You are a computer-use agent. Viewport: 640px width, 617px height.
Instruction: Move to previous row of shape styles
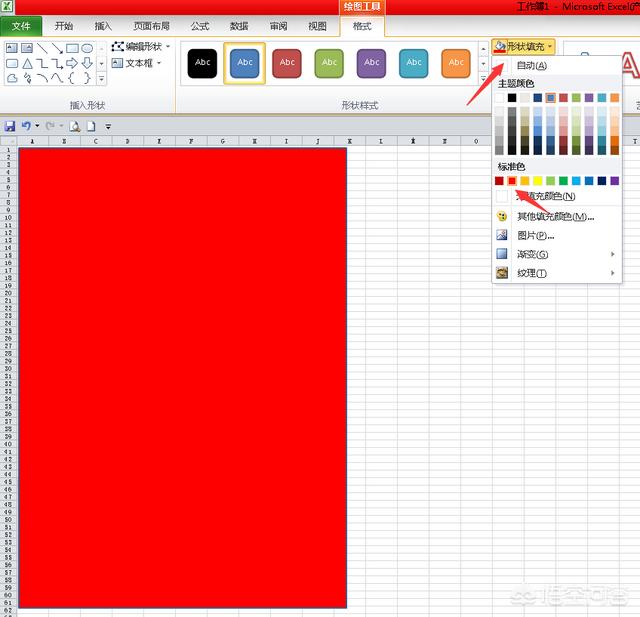483,49
